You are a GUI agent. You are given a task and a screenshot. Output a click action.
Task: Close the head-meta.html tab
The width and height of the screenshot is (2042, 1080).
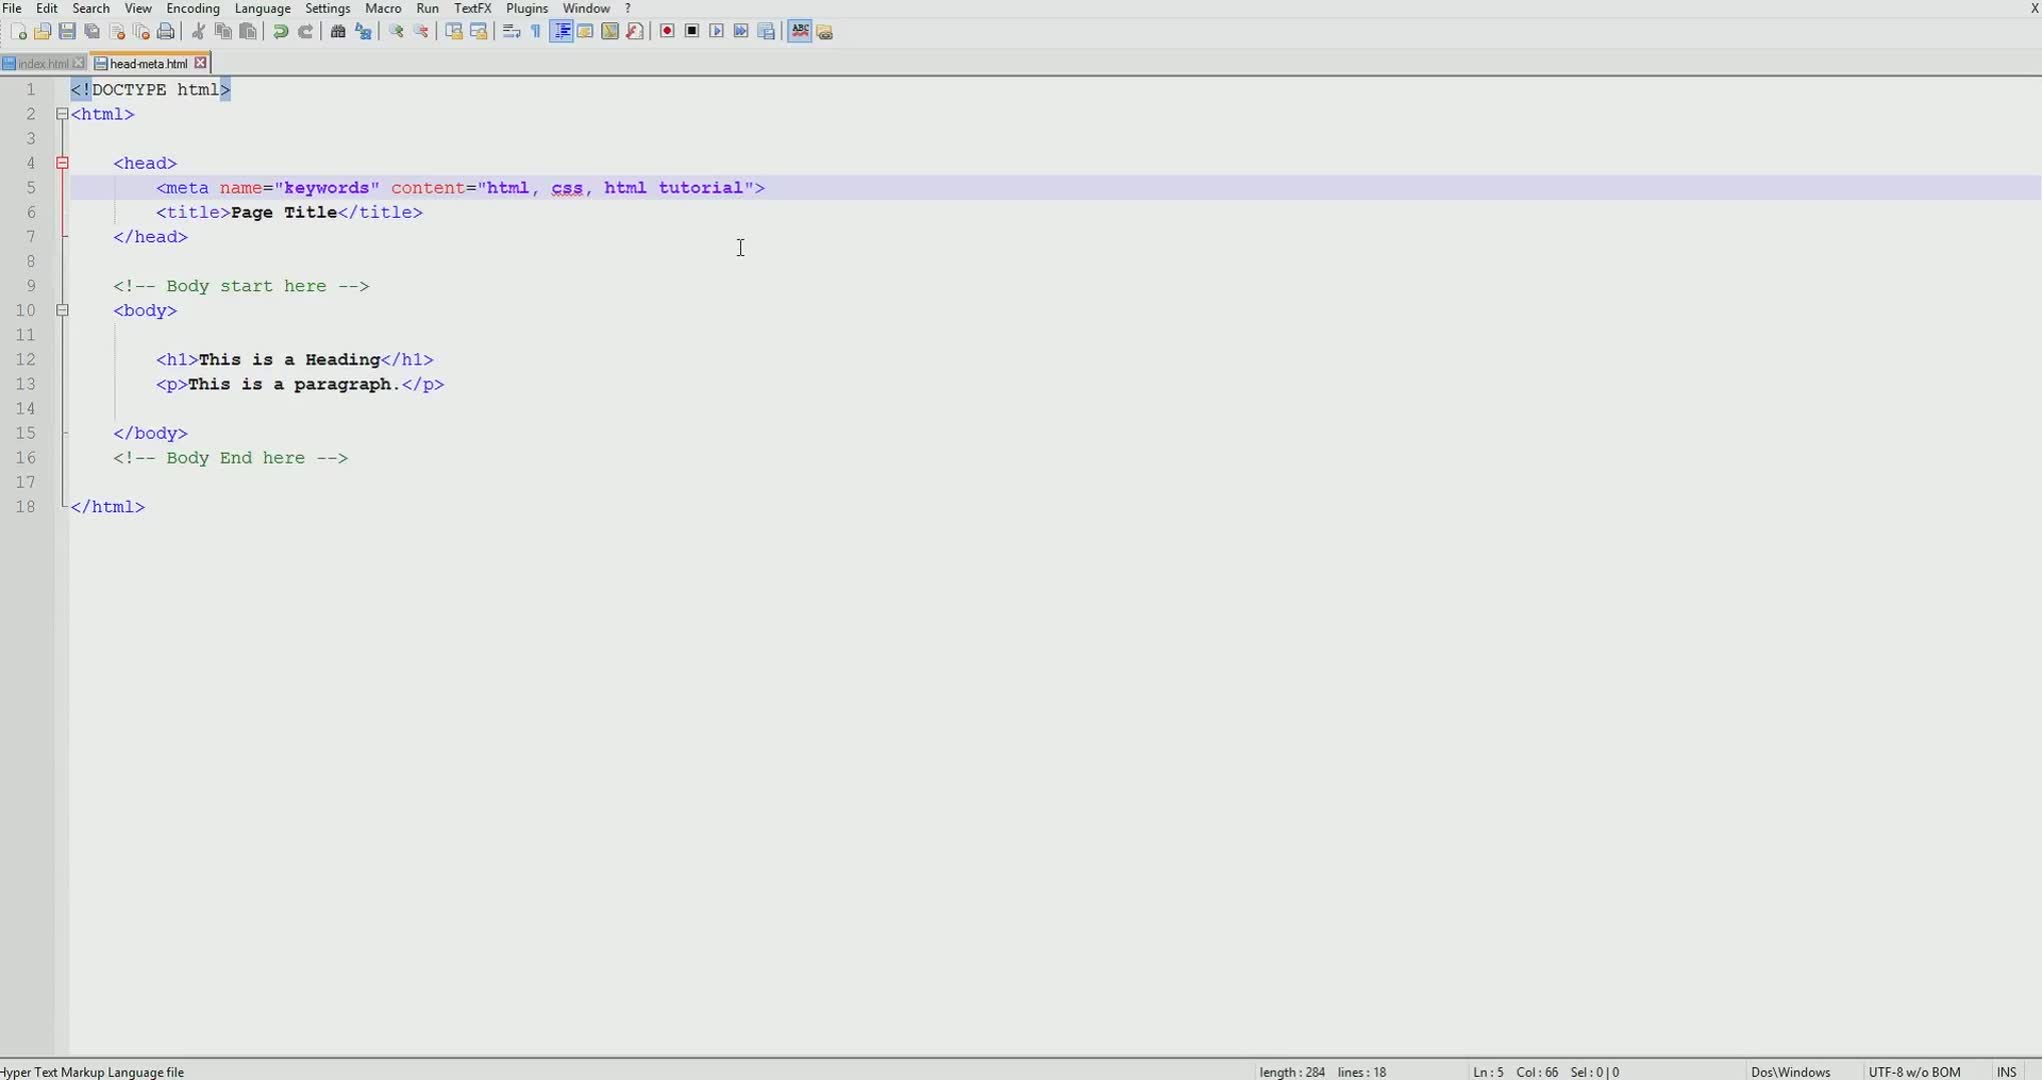point(201,63)
